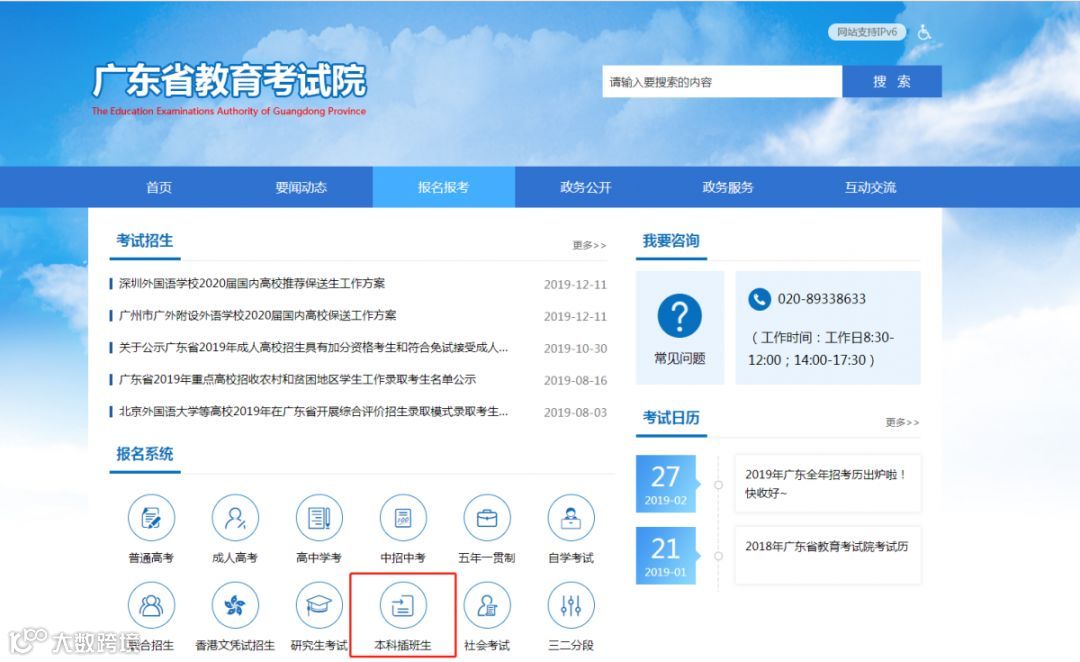Open the 要闻动态 nav tab
Image resolution: width=1080 pixels, height=662 pixels.
pyautogui.click(x=301, y=187)
